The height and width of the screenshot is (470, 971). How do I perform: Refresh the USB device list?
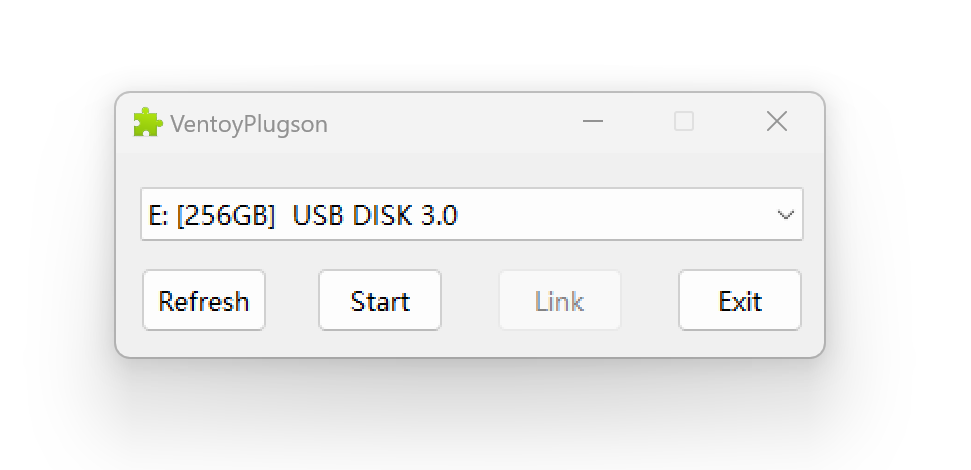(x=204, y=301)
